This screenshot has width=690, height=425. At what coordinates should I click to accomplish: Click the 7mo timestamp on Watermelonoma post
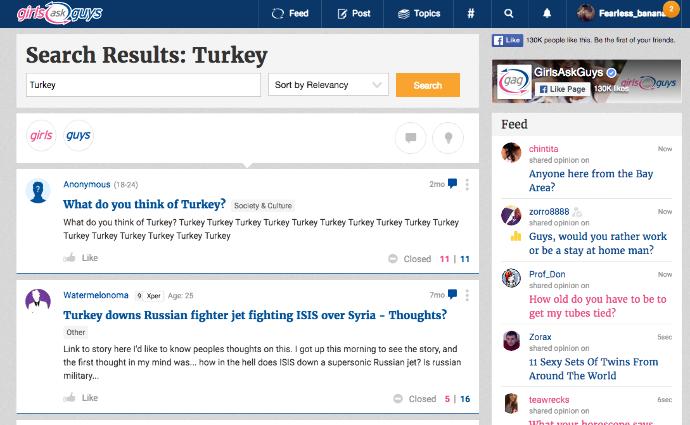point(437,295)
